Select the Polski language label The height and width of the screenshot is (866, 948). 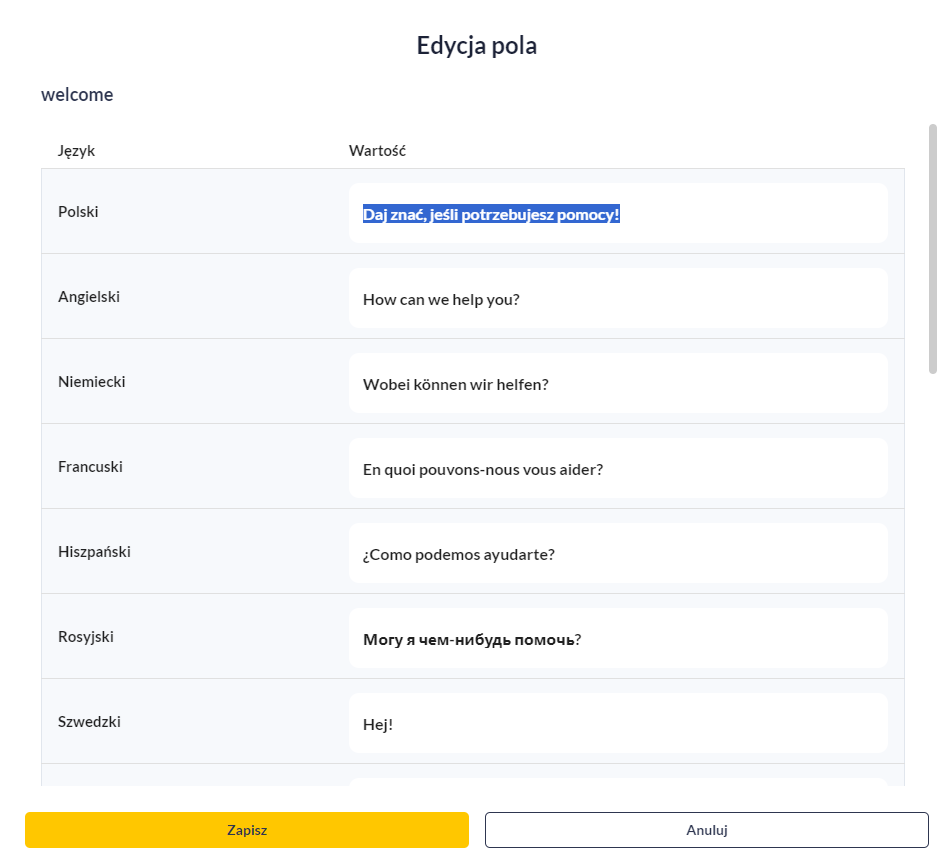tap(78, 212)
